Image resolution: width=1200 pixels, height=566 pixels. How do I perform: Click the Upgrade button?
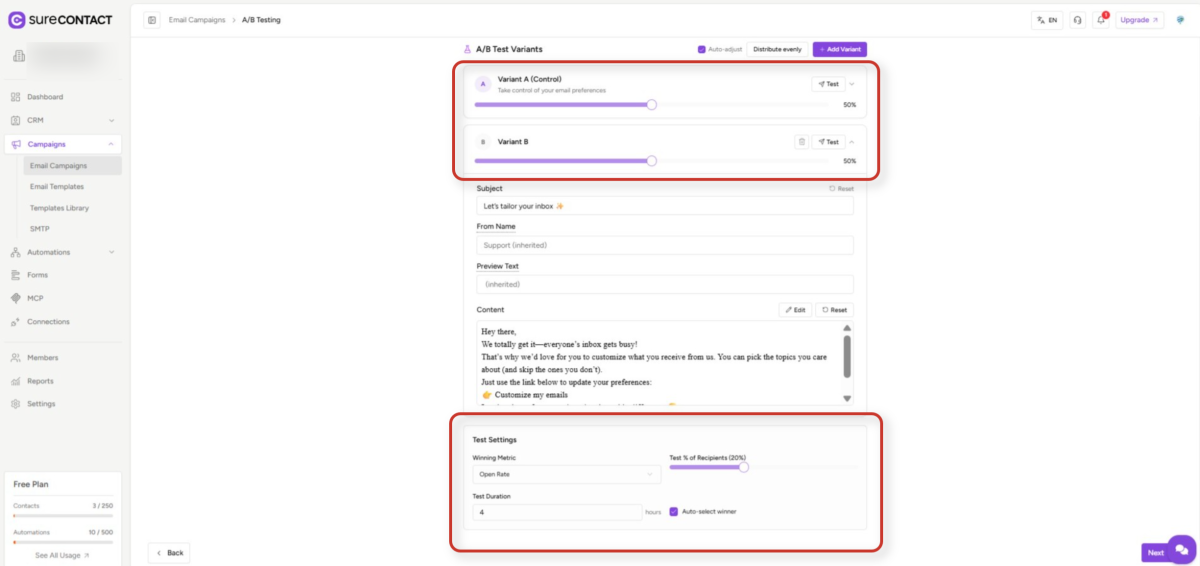[1141, 20]
